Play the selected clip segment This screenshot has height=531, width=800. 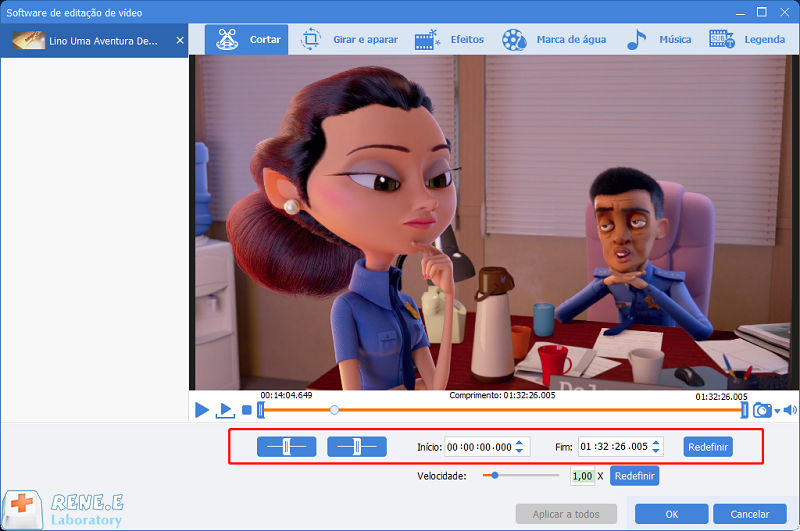point(225,410)
